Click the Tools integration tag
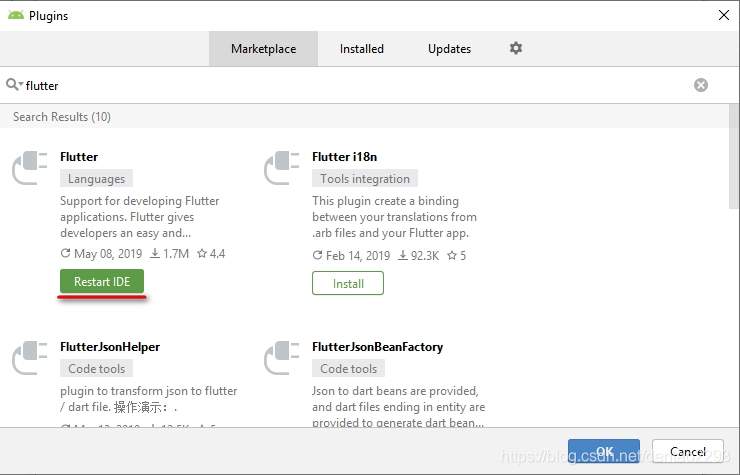740x475 pixels. pos(365,178)
